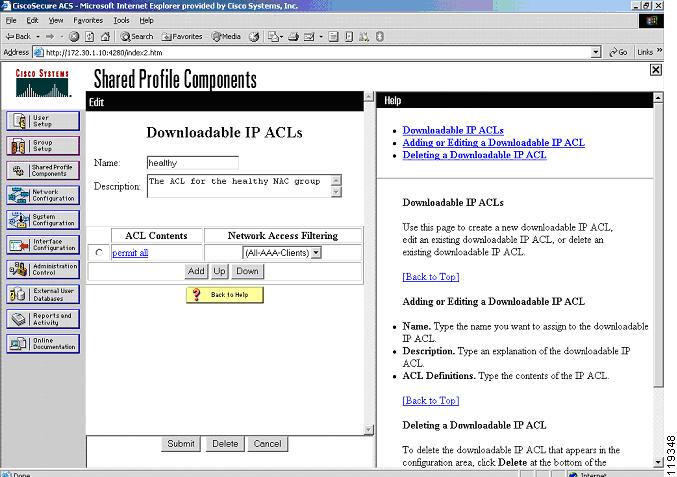Click the Add ACL content button

(196, 271)
